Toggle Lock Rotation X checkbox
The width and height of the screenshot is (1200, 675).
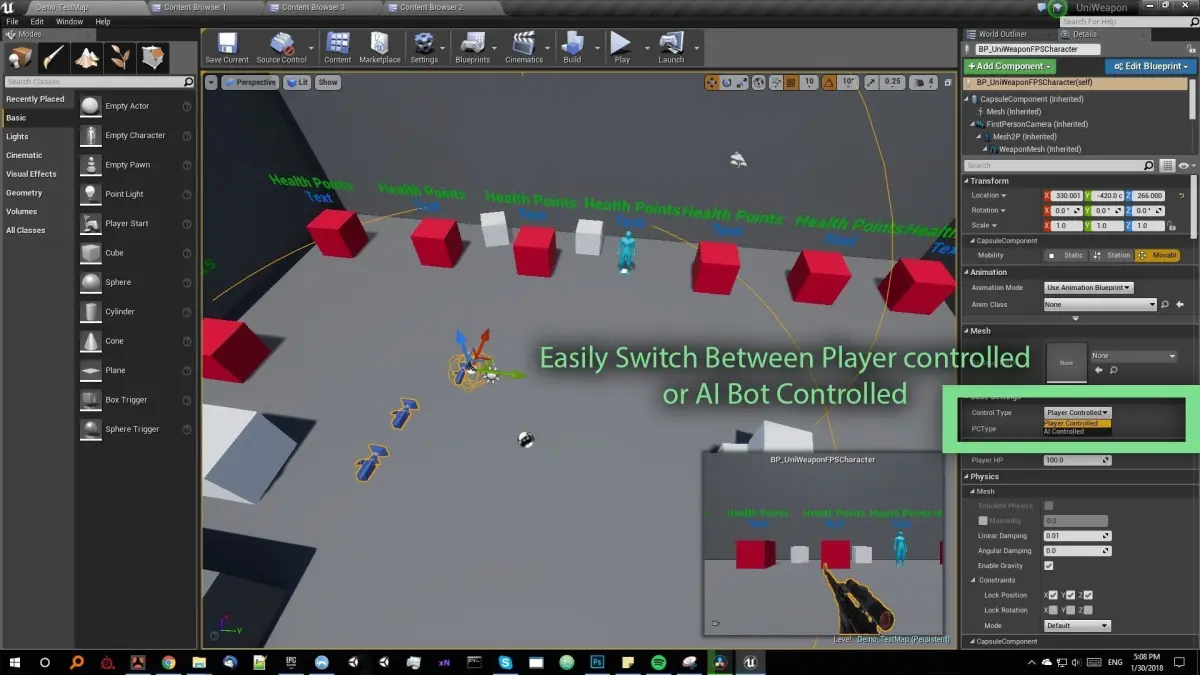[x=1053, y=610]
